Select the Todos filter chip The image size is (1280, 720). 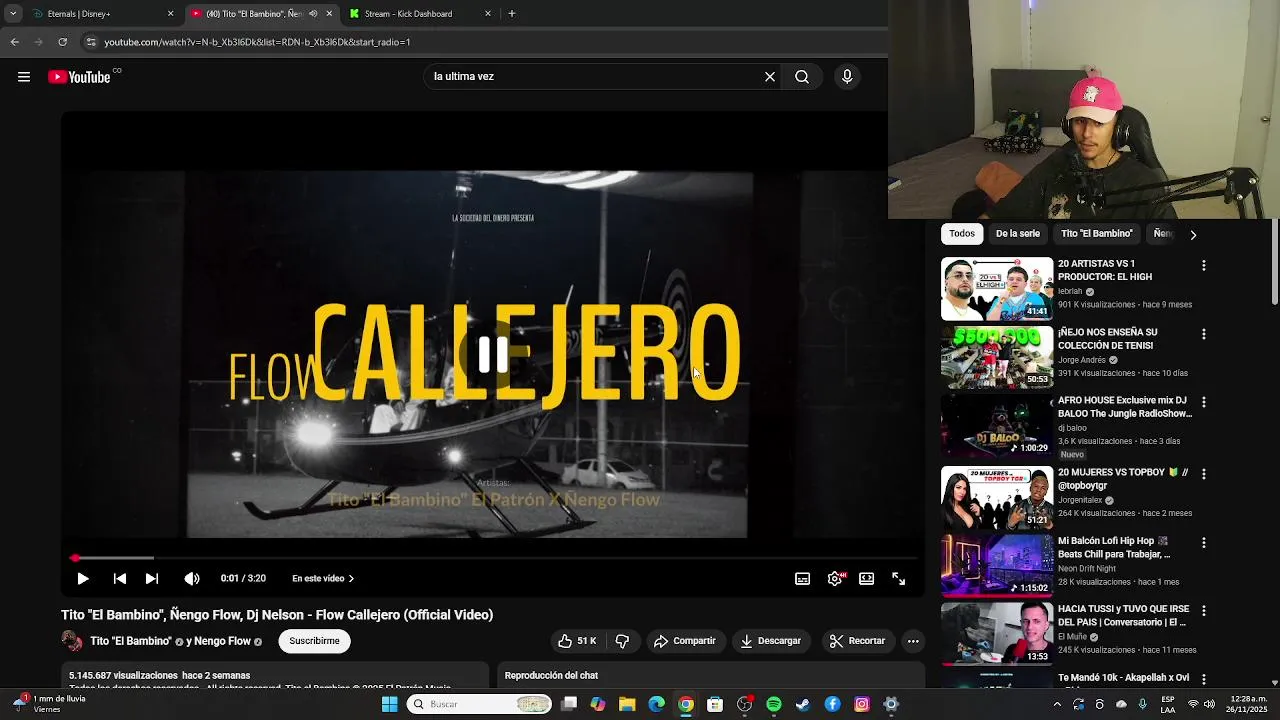point(962,234)
